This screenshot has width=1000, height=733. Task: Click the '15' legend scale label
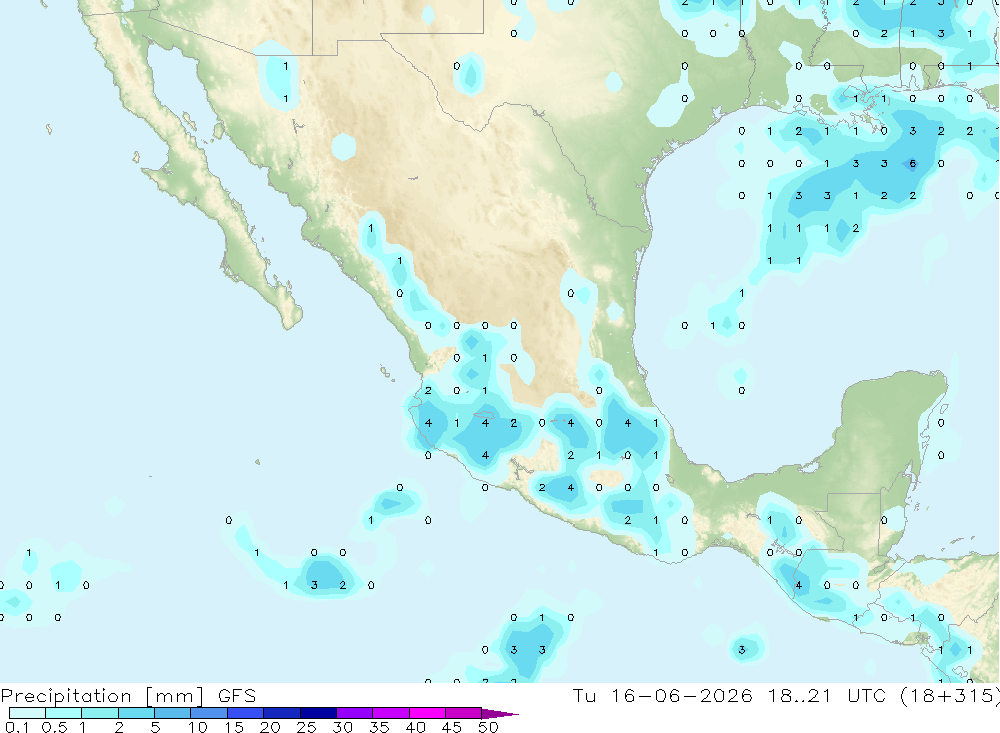tap(233, 727)
